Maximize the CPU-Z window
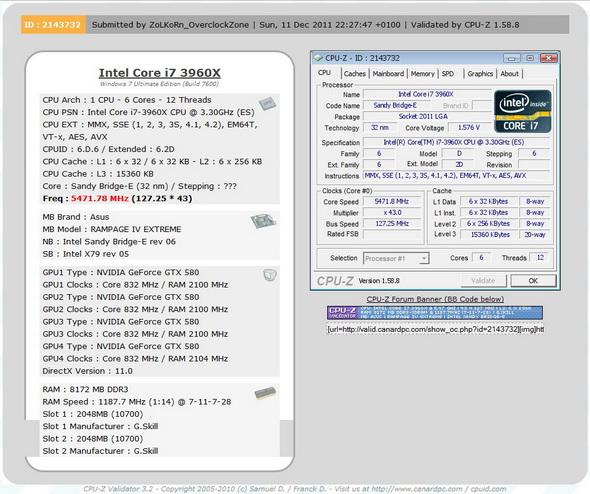The width and height of the screenshot is (590, 494). click(530, 58)
